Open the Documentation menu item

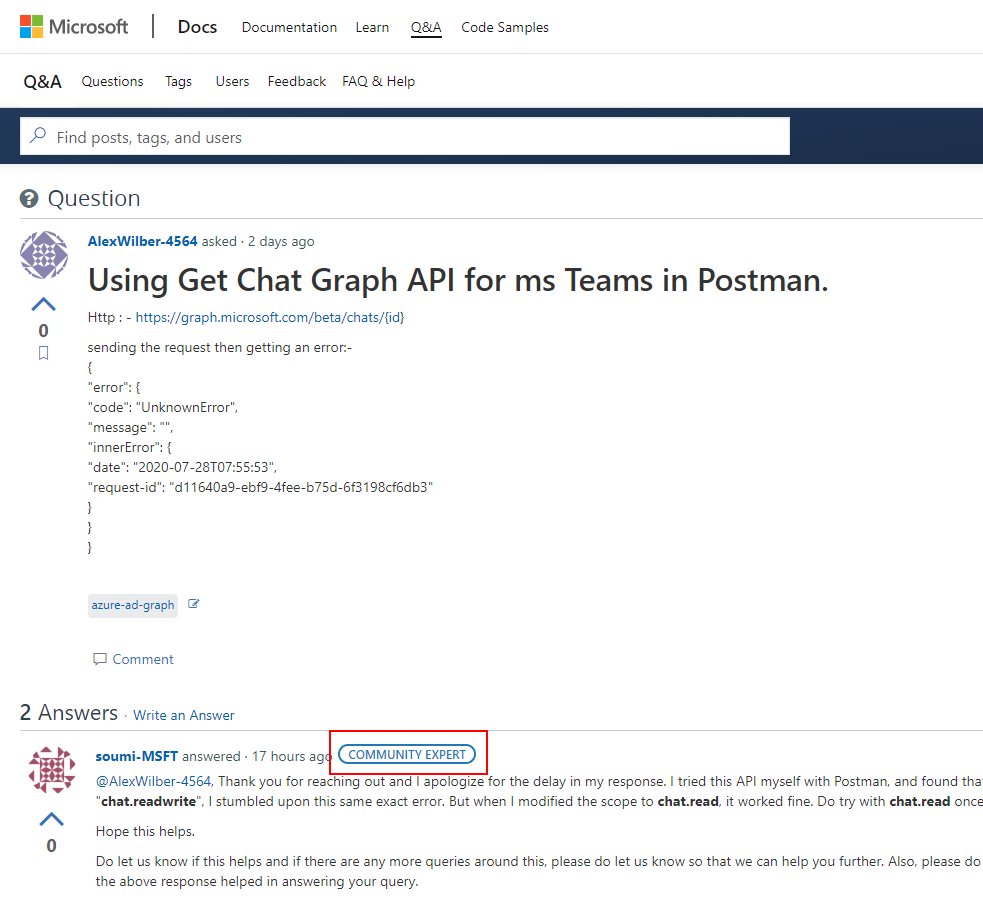[x=290, y=28]
